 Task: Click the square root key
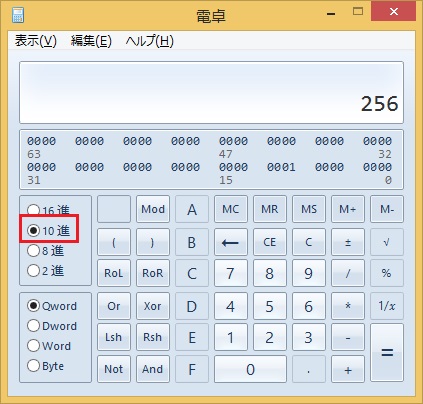tap(387, 242)
